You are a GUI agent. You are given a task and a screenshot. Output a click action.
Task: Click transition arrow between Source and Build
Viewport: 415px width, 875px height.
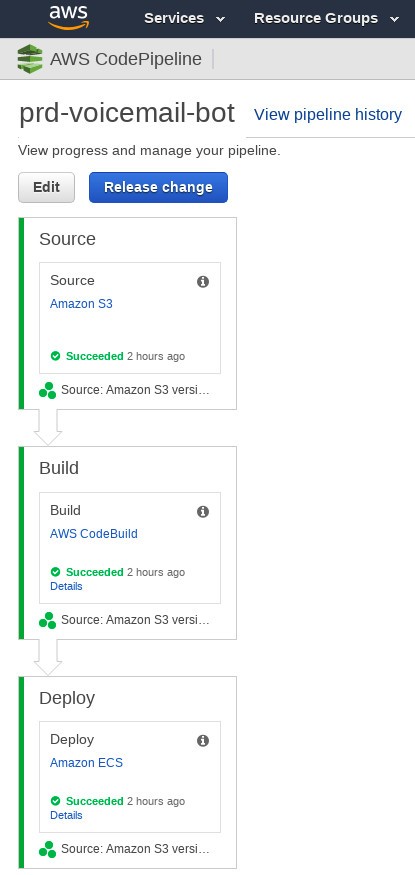[x=47, y=427]
